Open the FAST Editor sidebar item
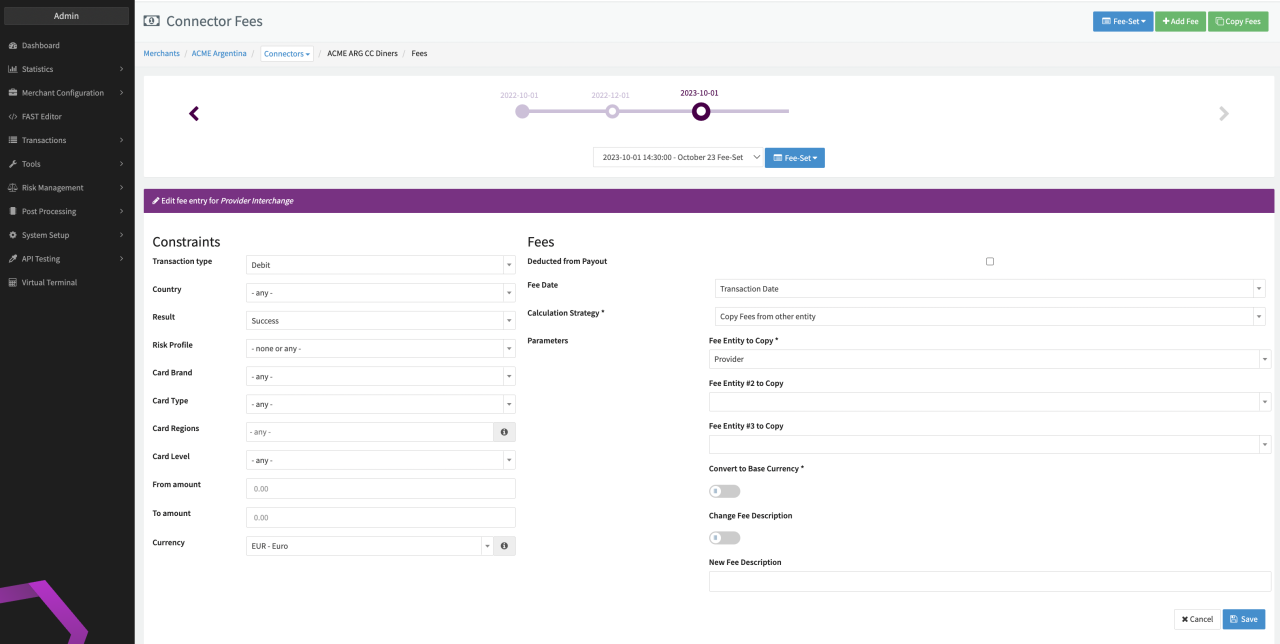Screen dimensions: 1280x644 42,117
